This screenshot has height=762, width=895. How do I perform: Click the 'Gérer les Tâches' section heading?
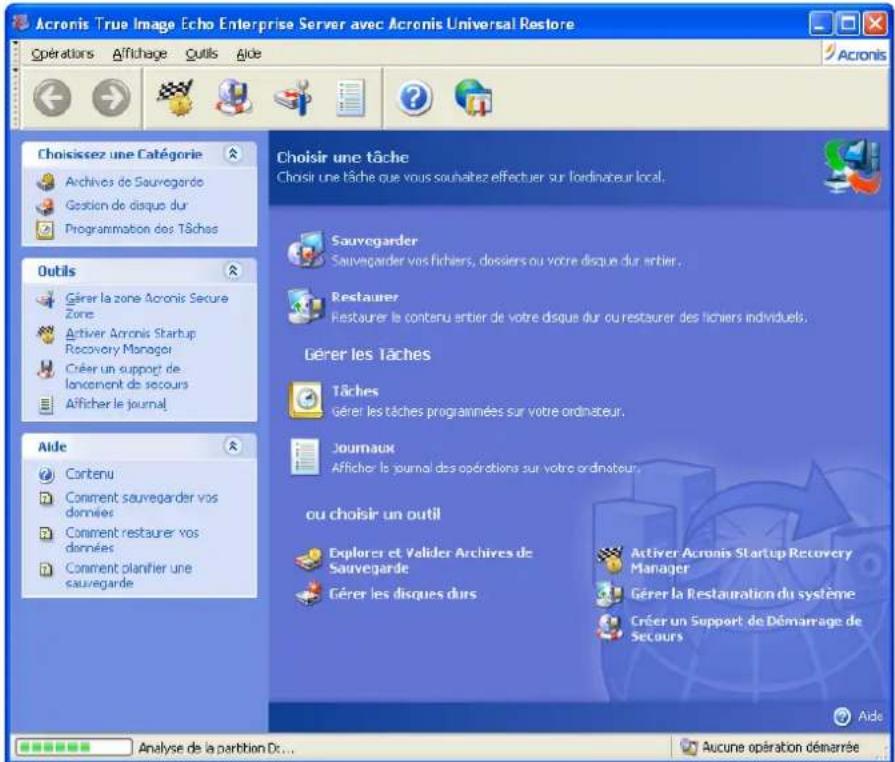(368, 354)
